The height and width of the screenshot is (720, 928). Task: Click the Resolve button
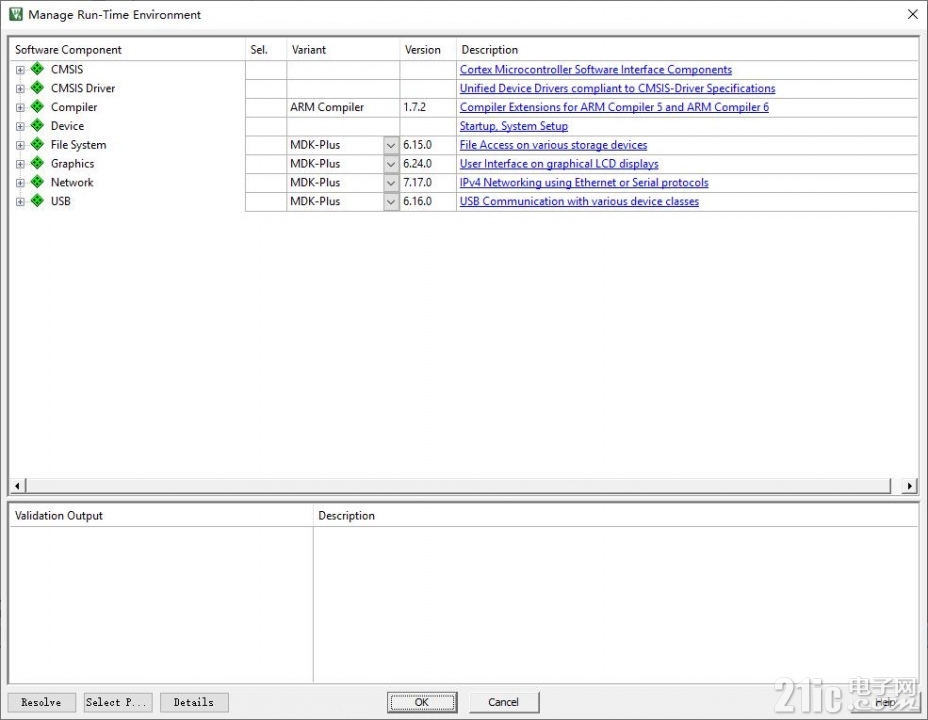click(41, 702)
